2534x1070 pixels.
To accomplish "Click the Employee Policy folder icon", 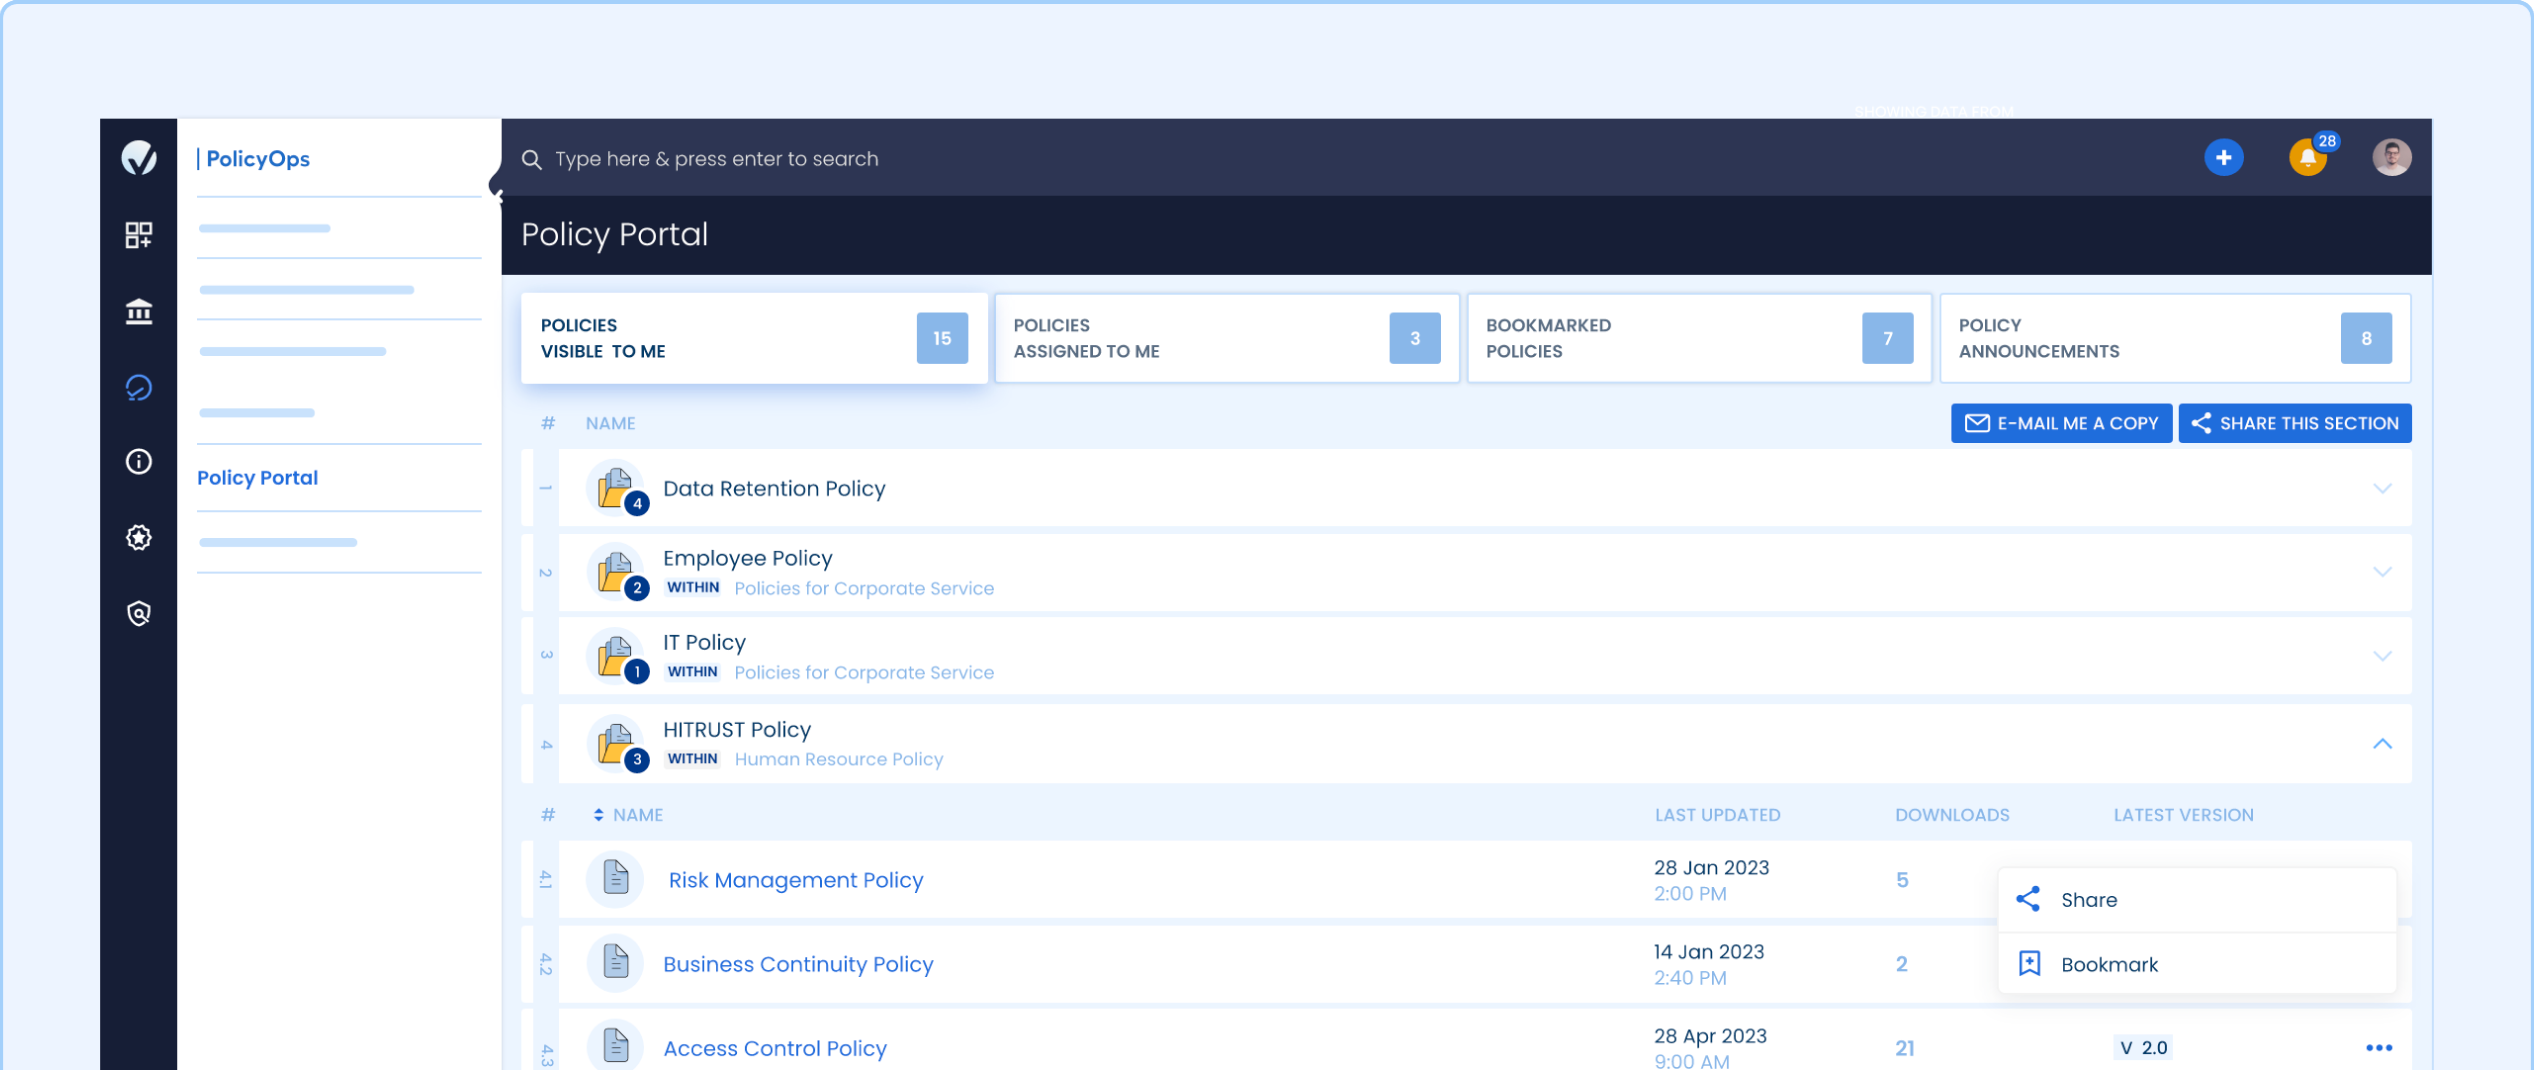I will [616, 572].
